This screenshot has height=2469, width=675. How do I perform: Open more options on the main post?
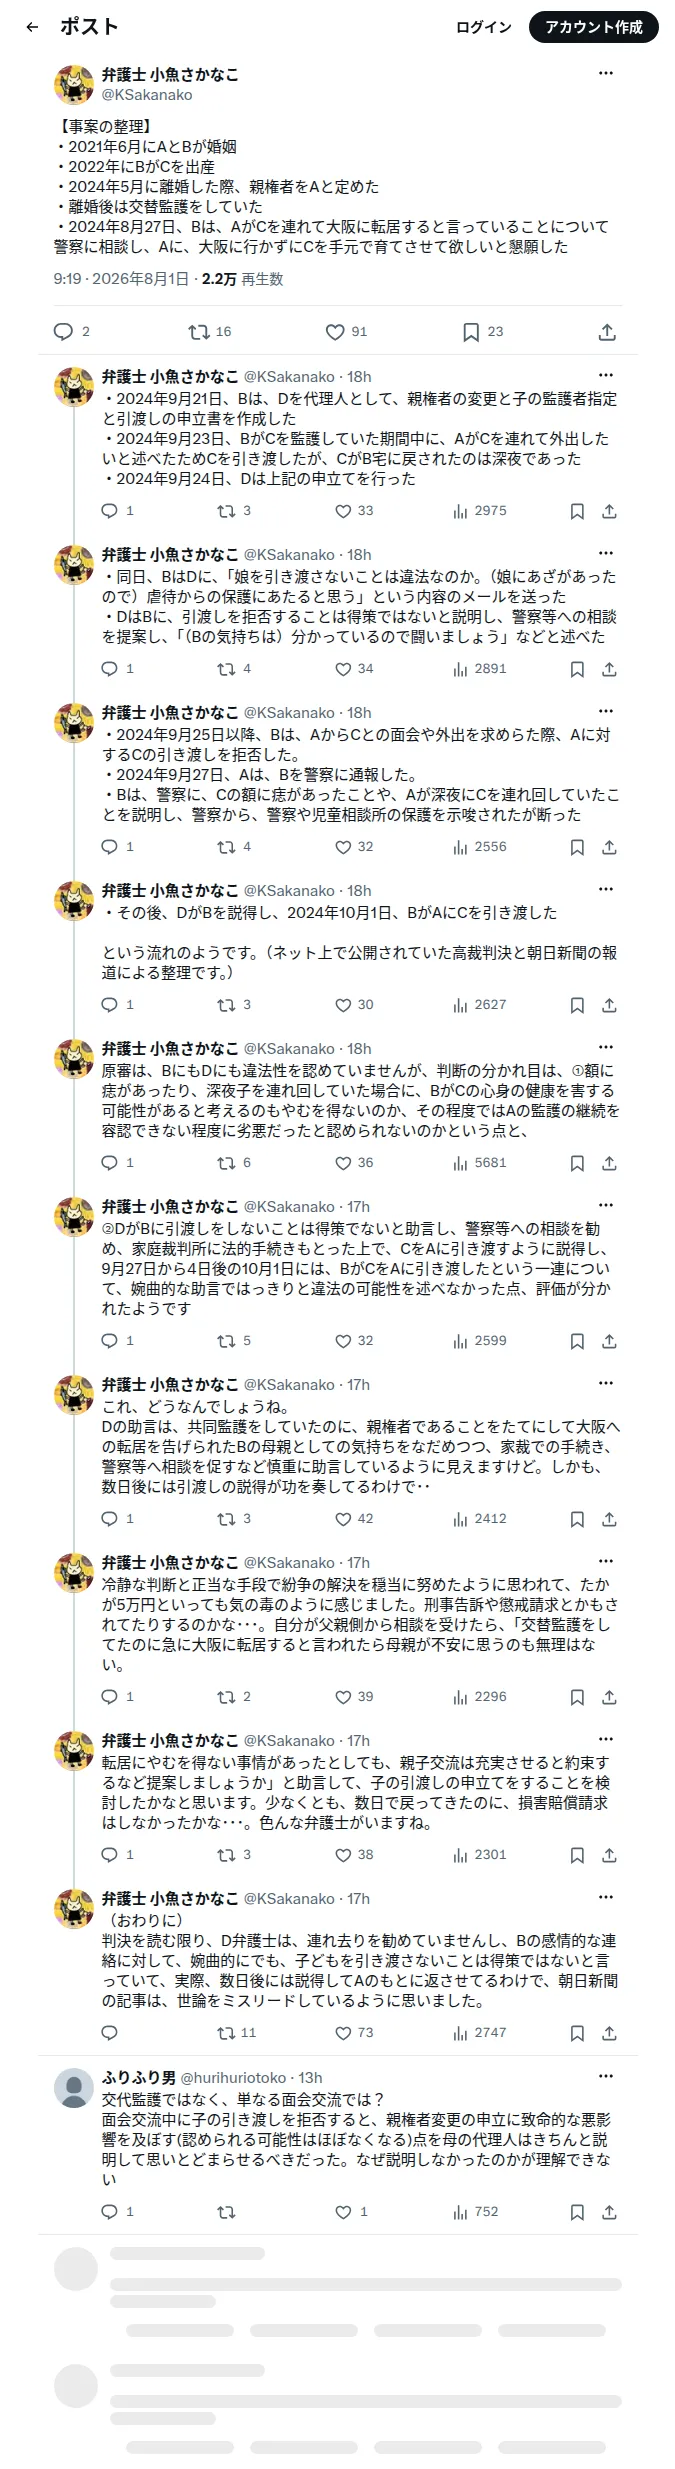606,73
